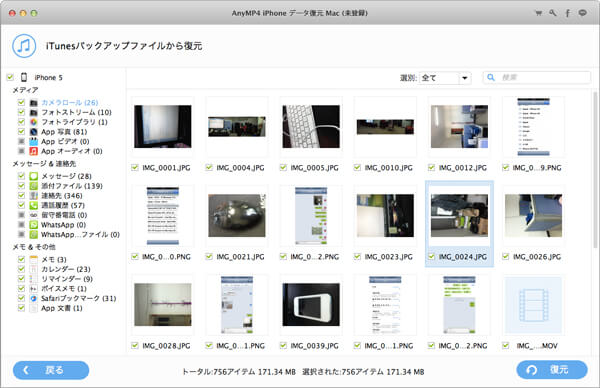Click the フォトライブラリ icon

pyautogui.click(x=34, y=122)
